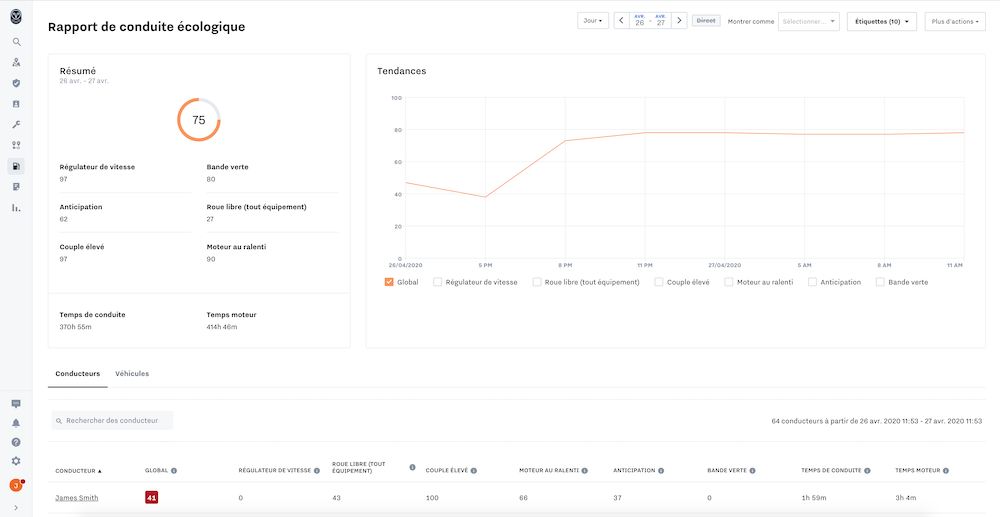This screenshot has height=517, width=1000.
Task: Select the Conducteurs tab
Action: (x=78, y=374)
